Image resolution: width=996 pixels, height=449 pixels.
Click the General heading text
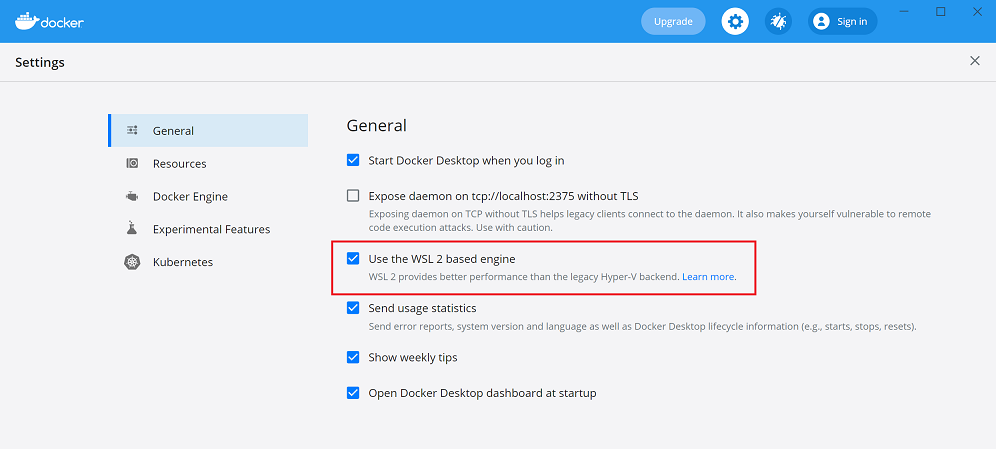pos(377,125)
